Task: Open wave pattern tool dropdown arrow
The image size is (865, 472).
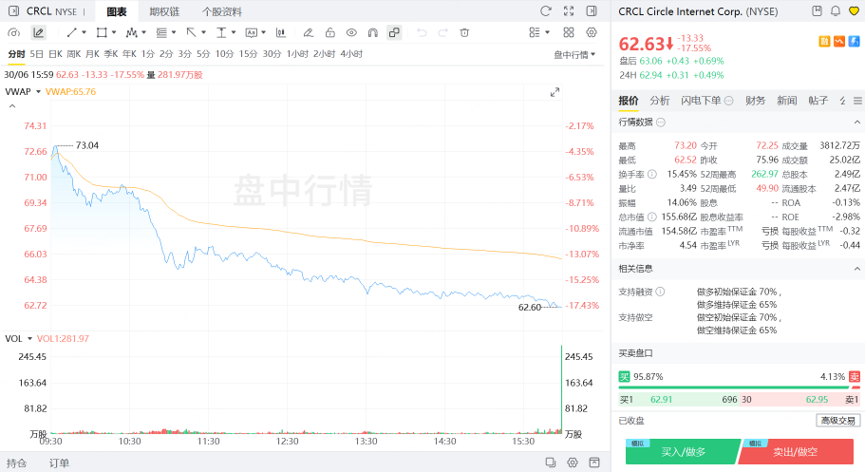Action: click(x=143, y=33)
